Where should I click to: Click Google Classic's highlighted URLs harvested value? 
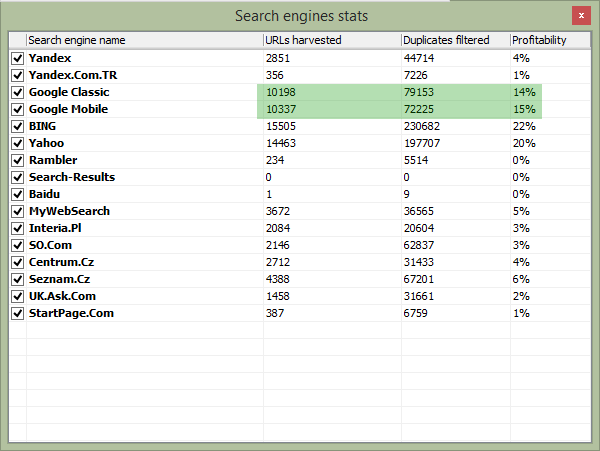click(x=280, y=92)
